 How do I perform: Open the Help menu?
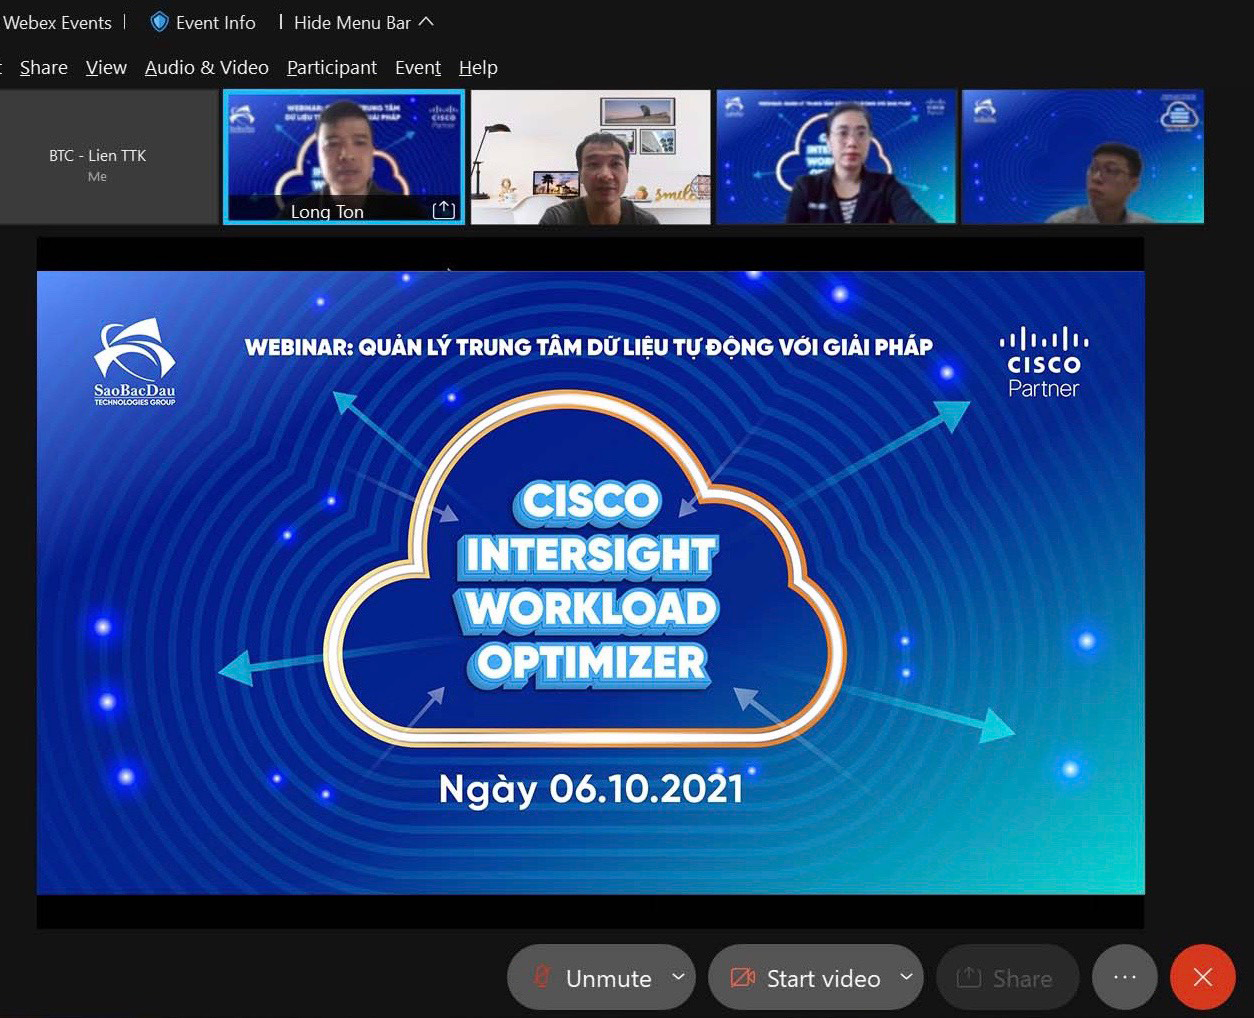click(x=478, y=68)
